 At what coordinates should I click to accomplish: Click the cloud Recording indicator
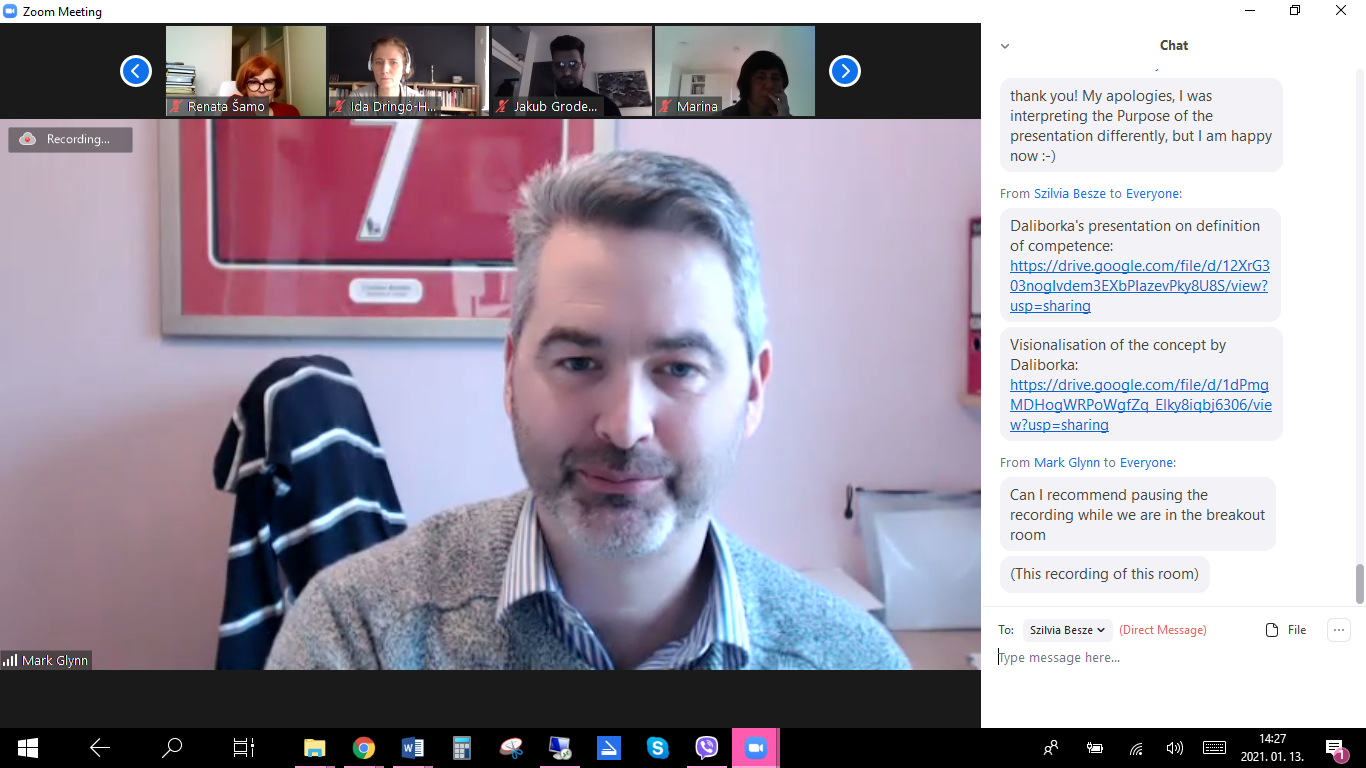(x=70, y=140)
